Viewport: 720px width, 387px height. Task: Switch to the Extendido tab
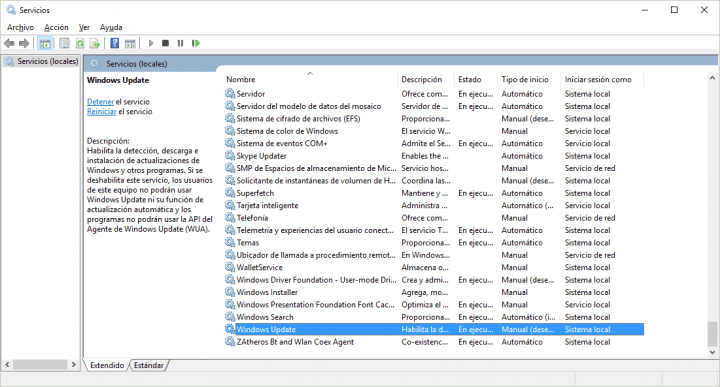(107, 365)
